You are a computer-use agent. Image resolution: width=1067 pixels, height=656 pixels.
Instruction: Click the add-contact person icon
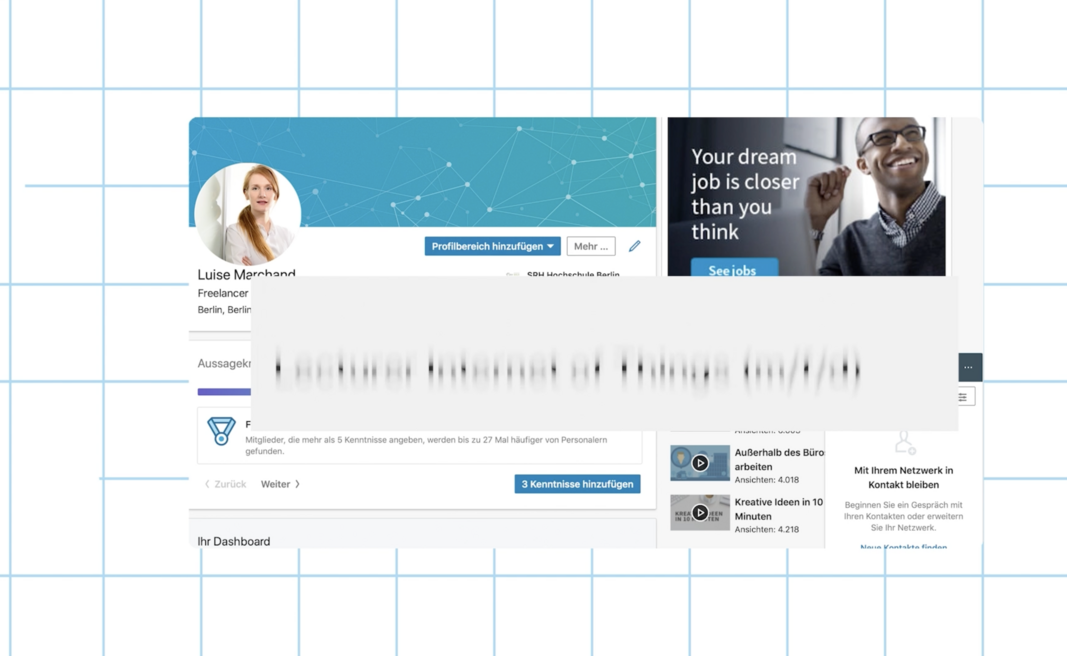[904, 443]
